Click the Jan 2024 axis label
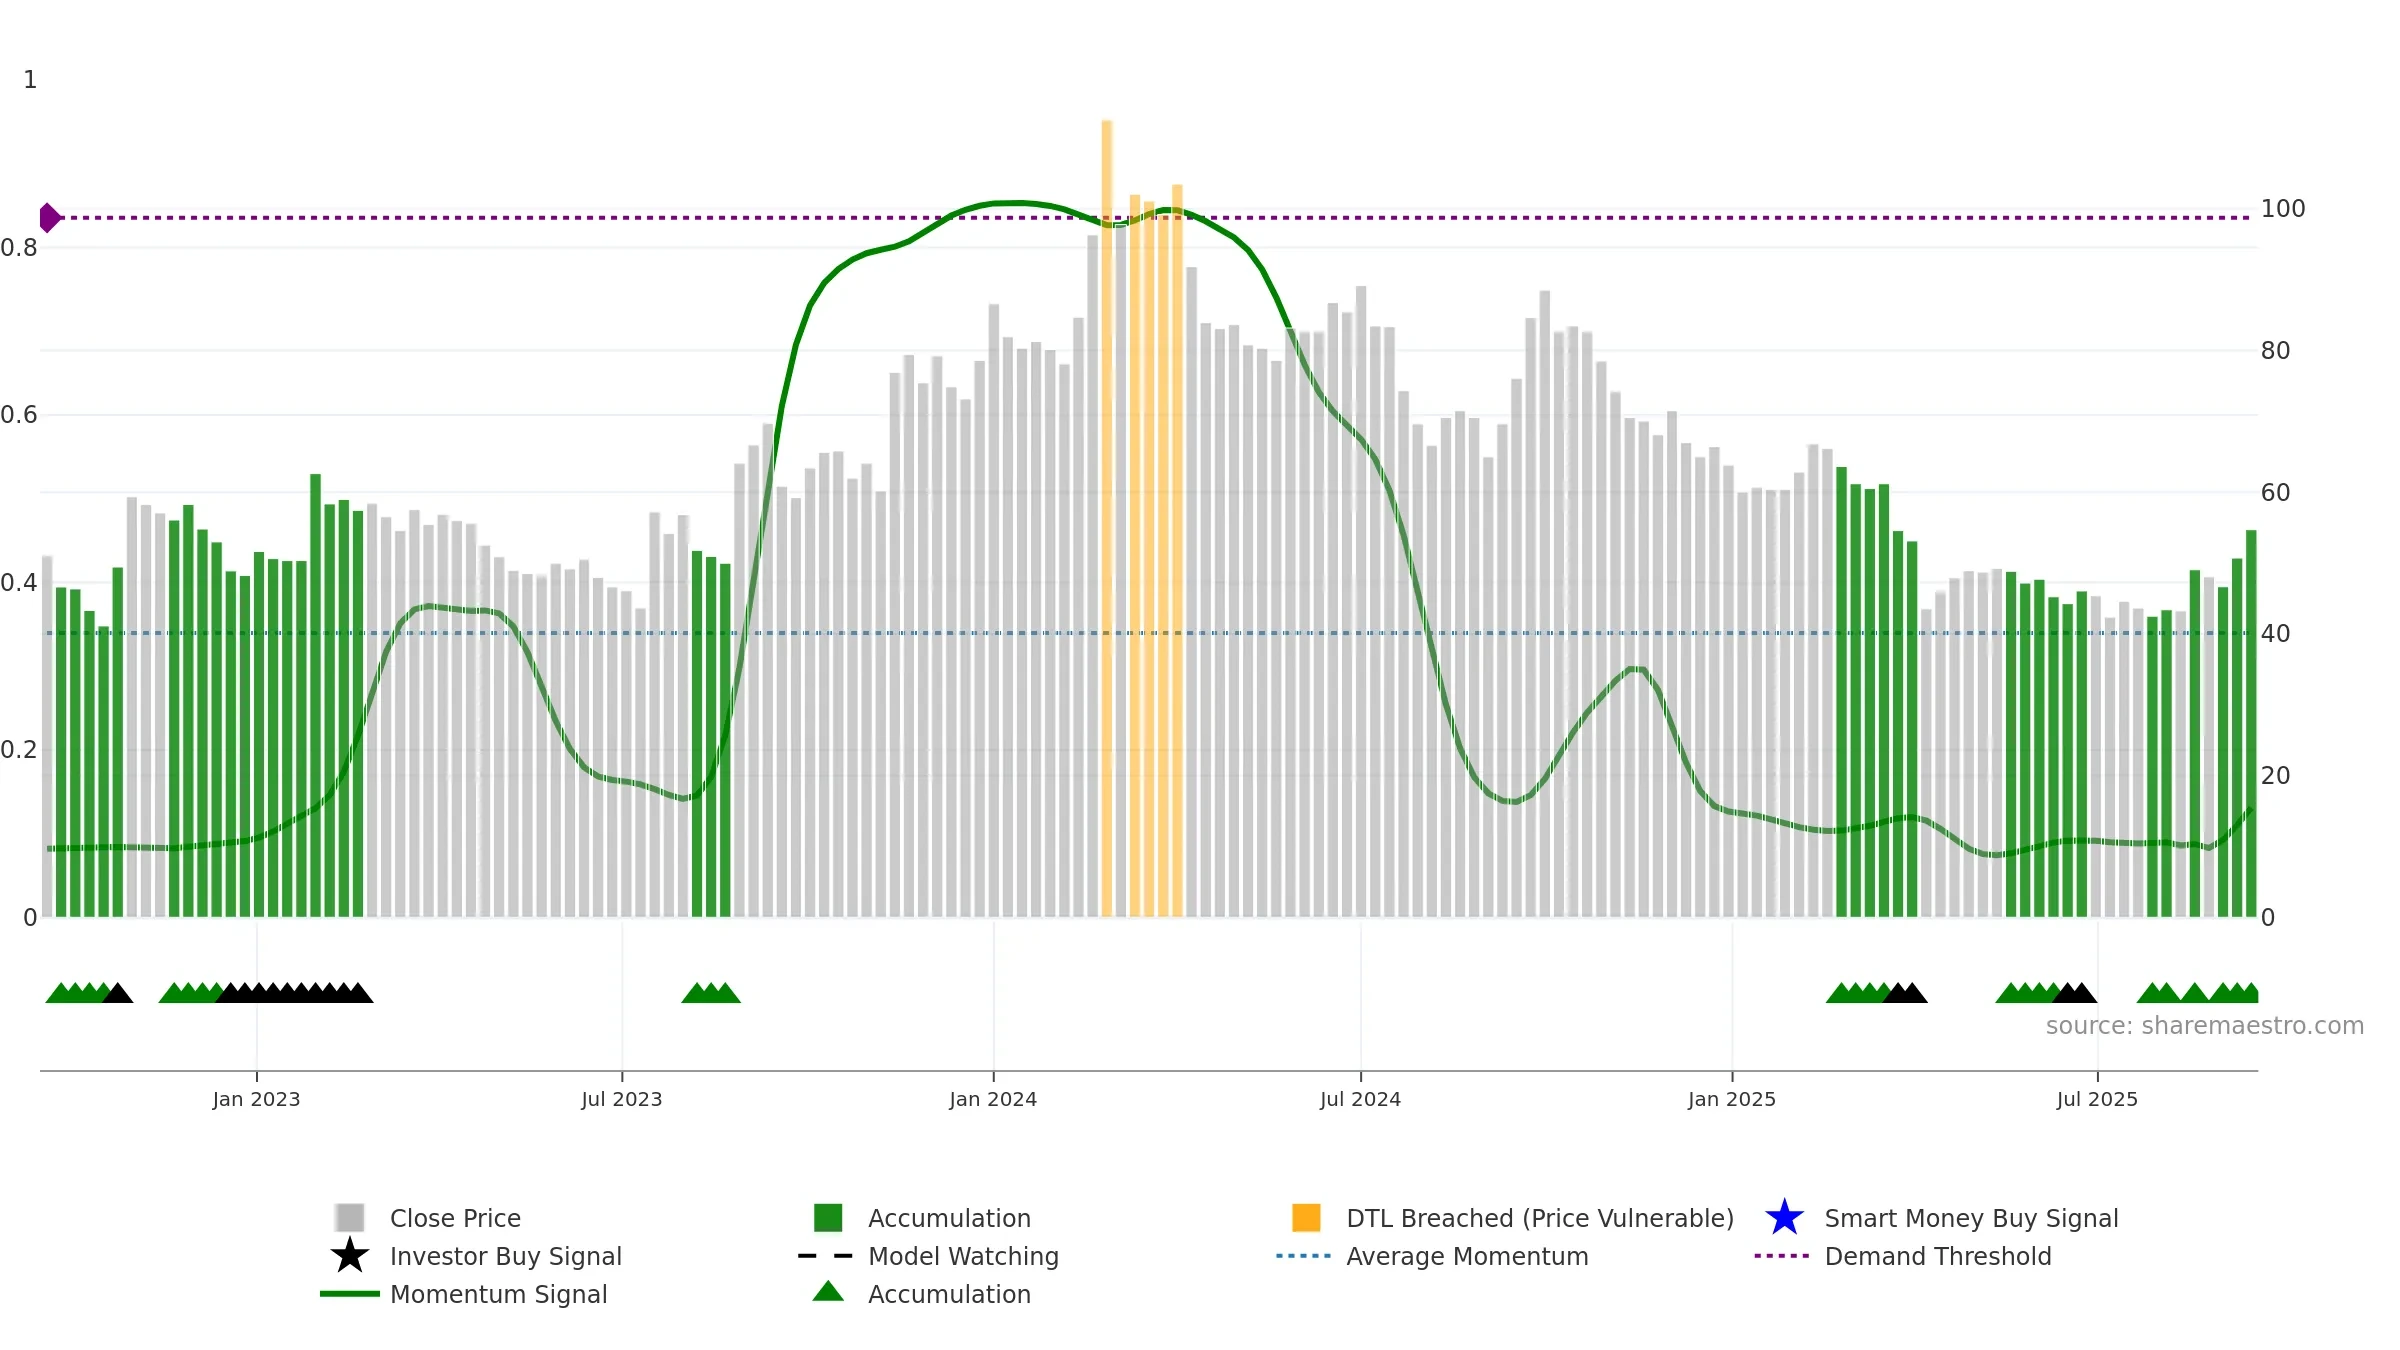 tap(993, 1100)
